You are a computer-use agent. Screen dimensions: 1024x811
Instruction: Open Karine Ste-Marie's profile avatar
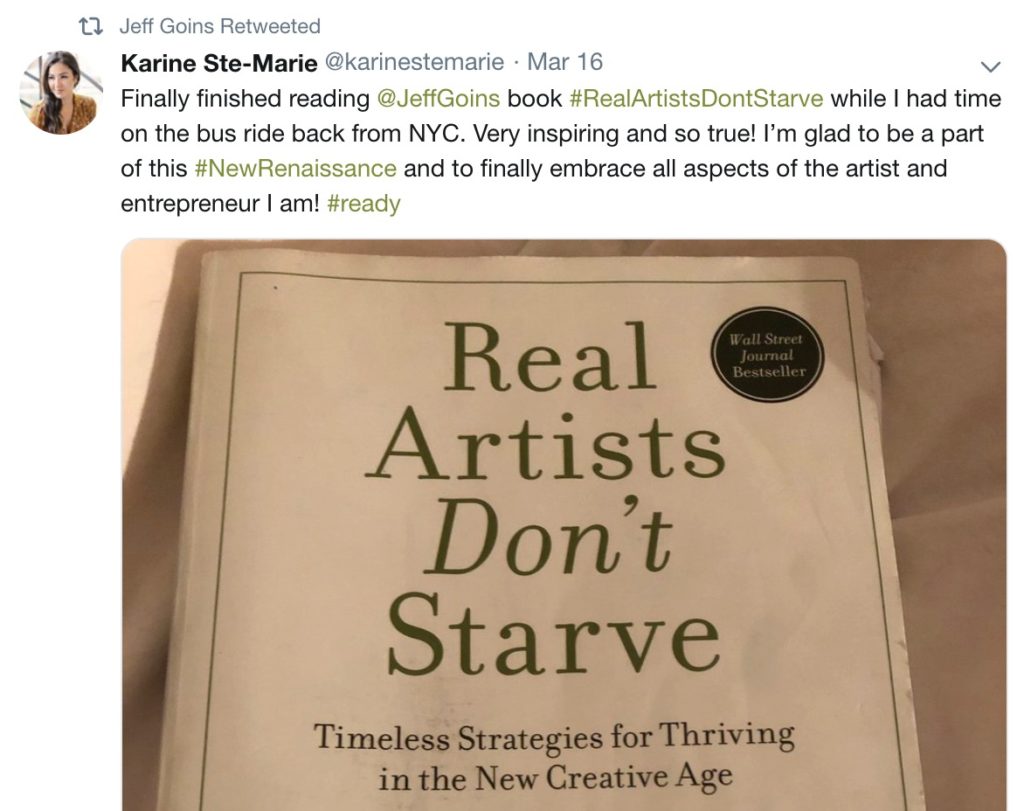pos(59,93)
